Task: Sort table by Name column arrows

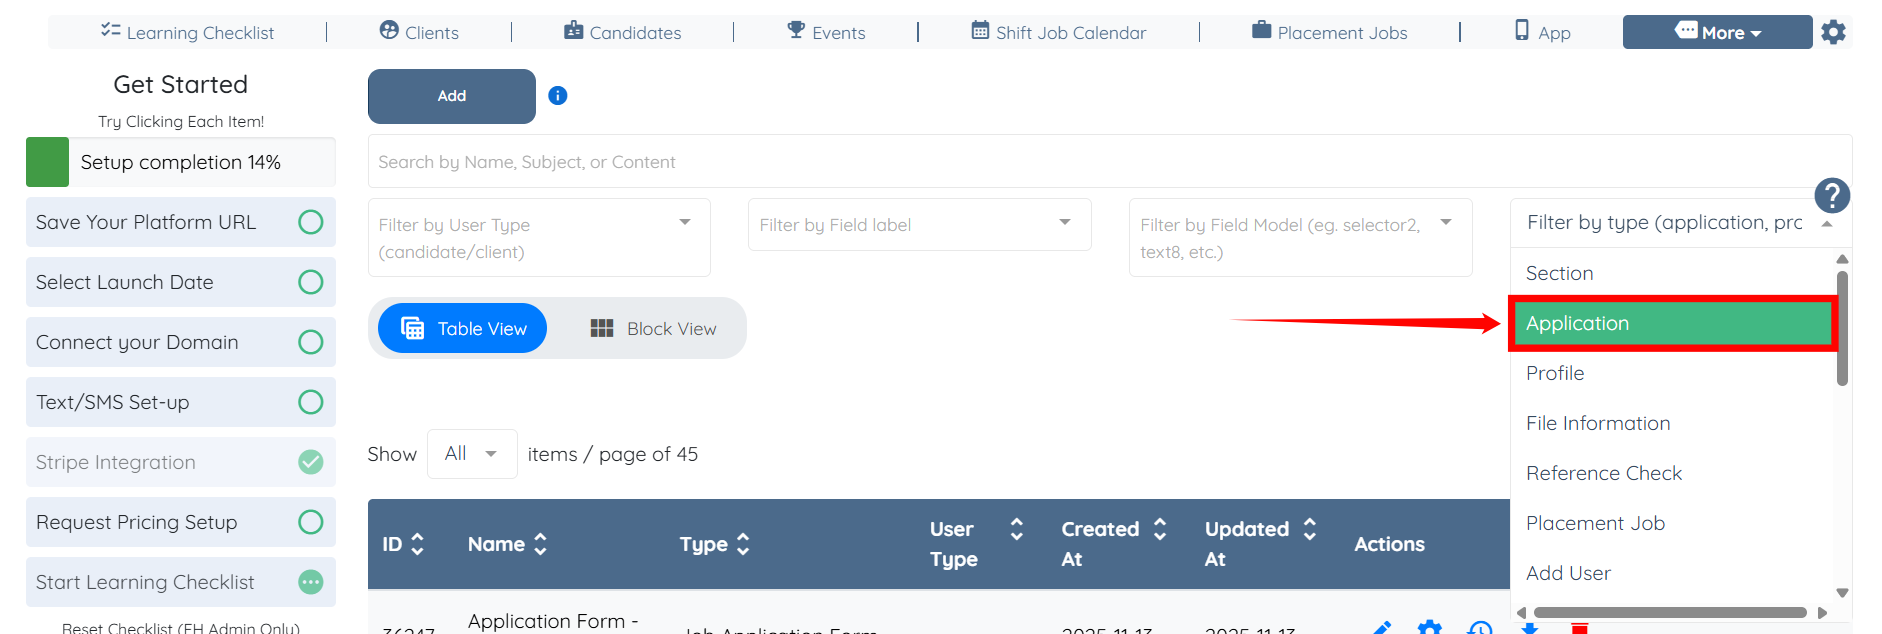Action: coord(541,544)
